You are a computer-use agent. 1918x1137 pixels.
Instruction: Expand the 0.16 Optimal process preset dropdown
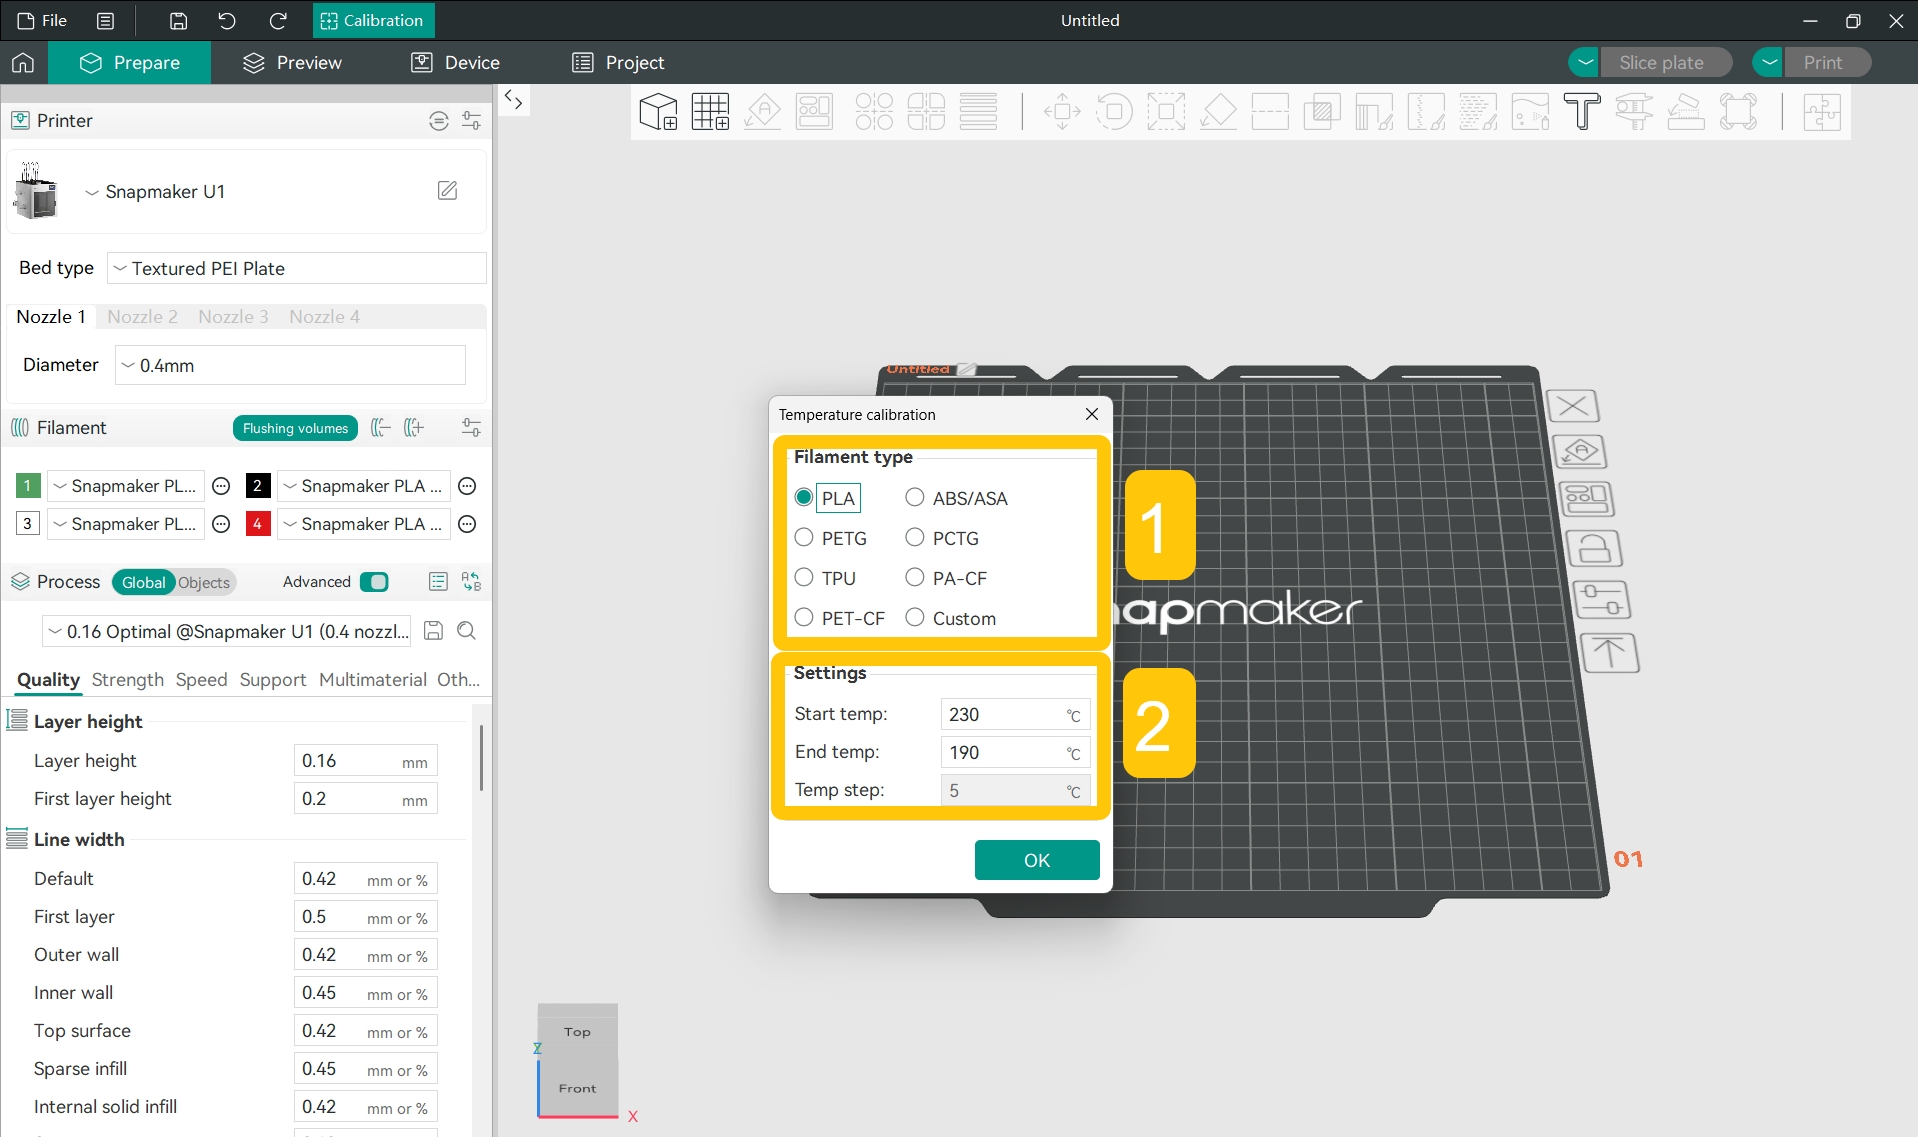tap(227, 631)
